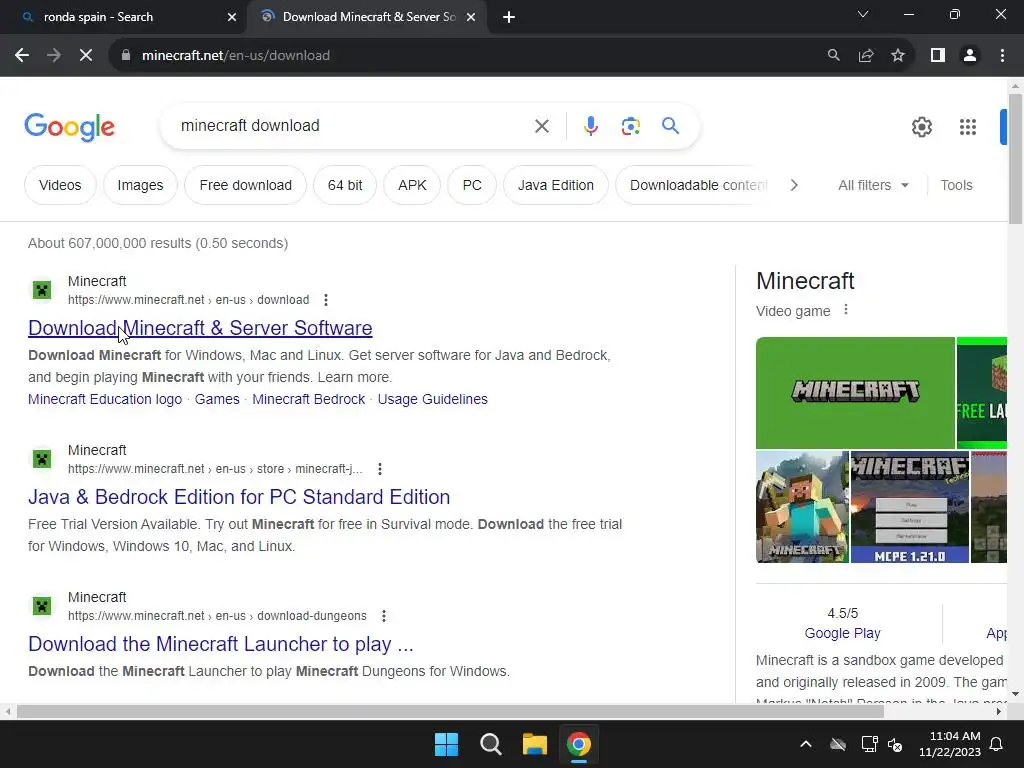Viewport: 1024px width, 768px height.
Task: Open options for store minecraft-j result
Action: tap(380, 469)
